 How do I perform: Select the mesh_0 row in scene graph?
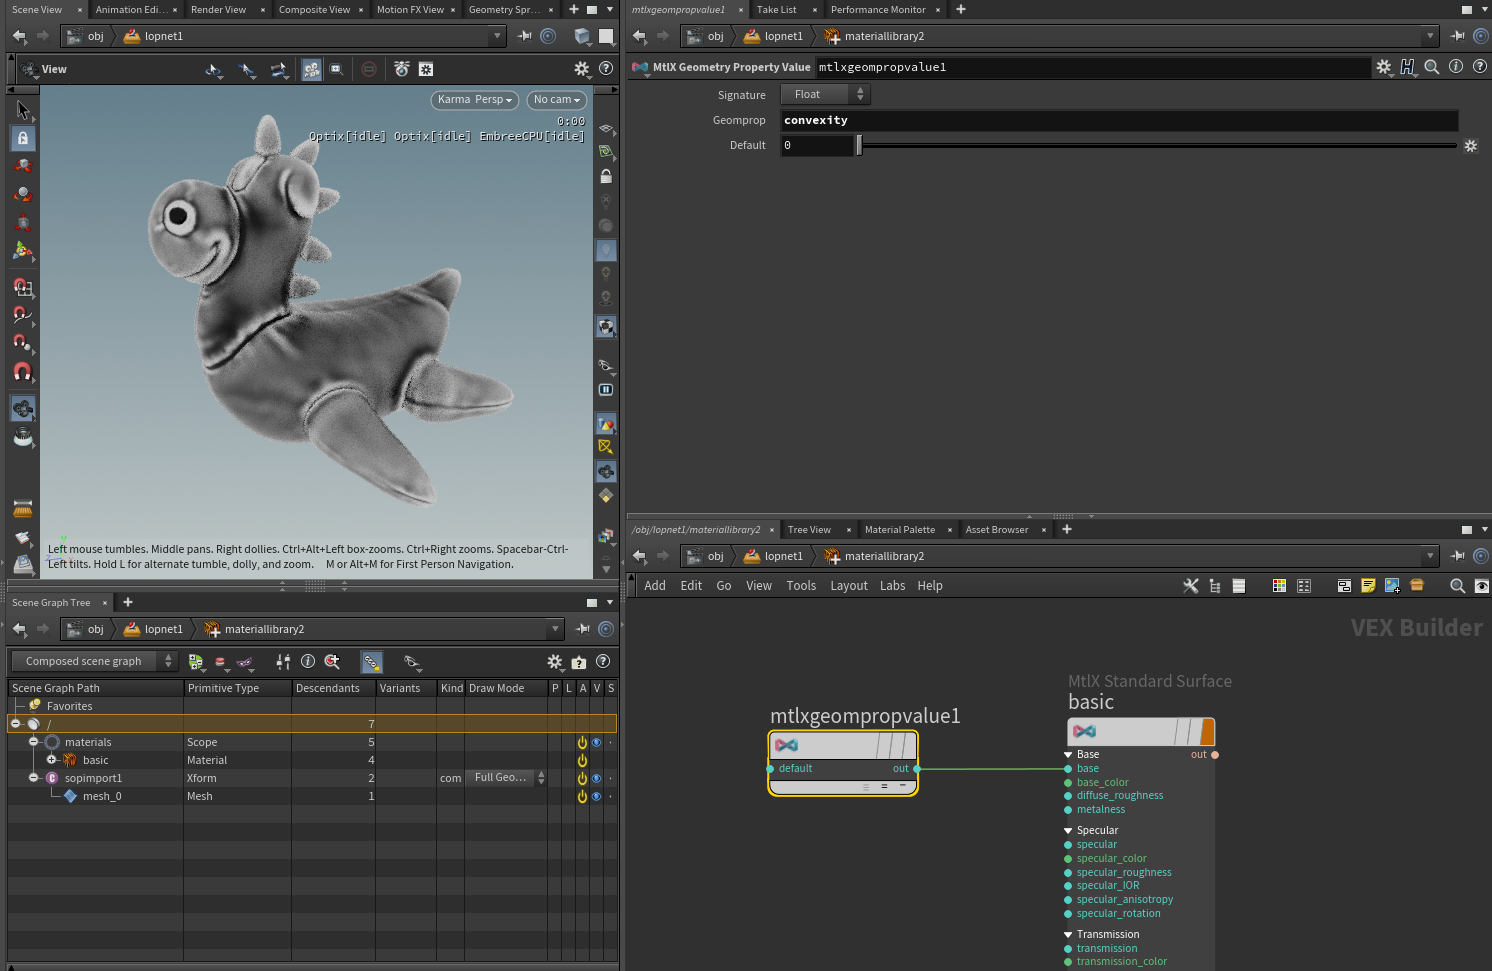pyautogui.click(x=312, y=797)
